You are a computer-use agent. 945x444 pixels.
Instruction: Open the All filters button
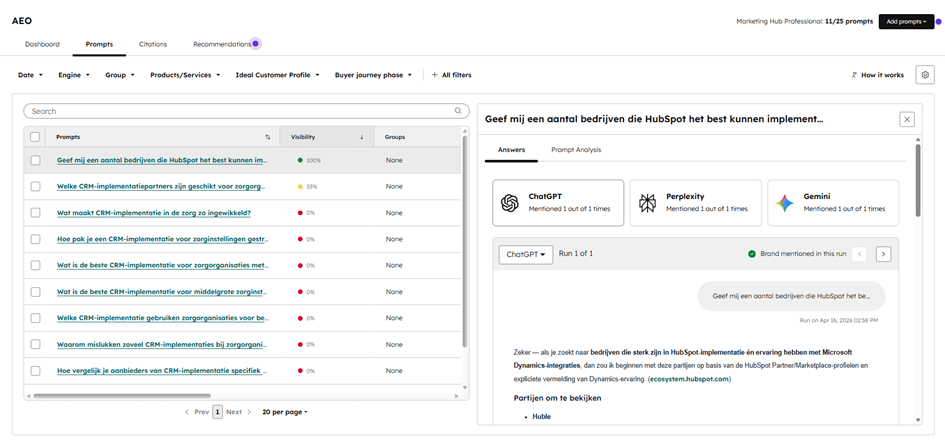[451, 75]
